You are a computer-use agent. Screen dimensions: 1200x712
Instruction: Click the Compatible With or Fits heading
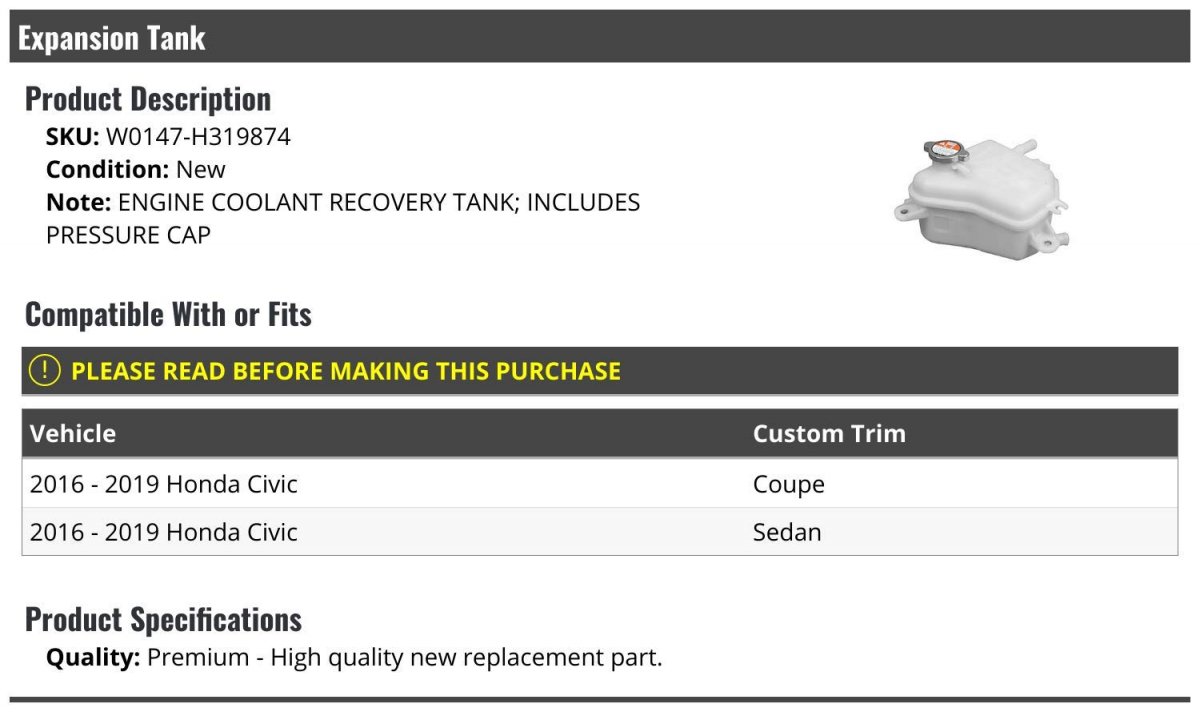(168, 315)
